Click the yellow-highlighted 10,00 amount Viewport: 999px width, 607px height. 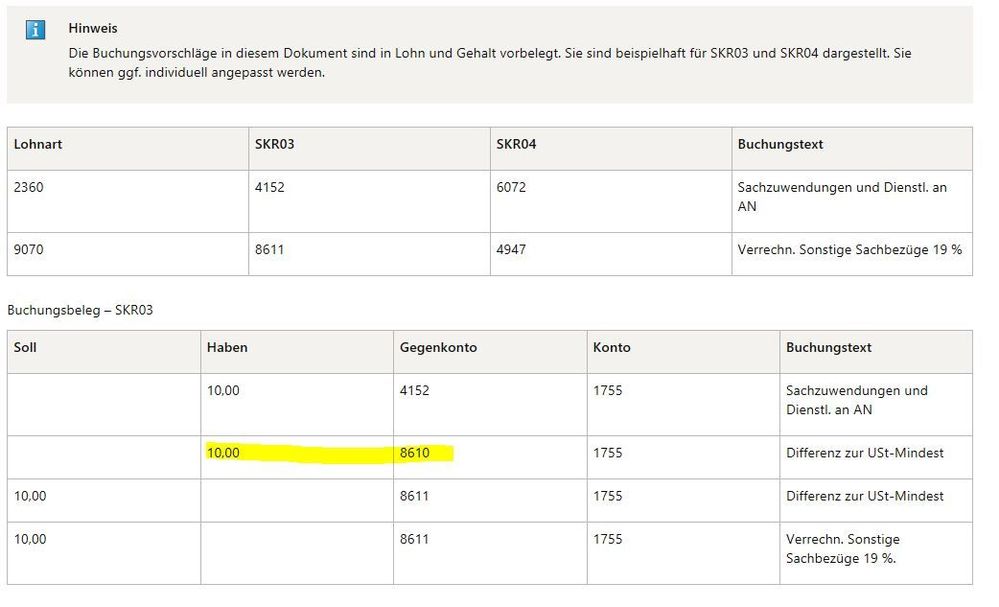223,453
